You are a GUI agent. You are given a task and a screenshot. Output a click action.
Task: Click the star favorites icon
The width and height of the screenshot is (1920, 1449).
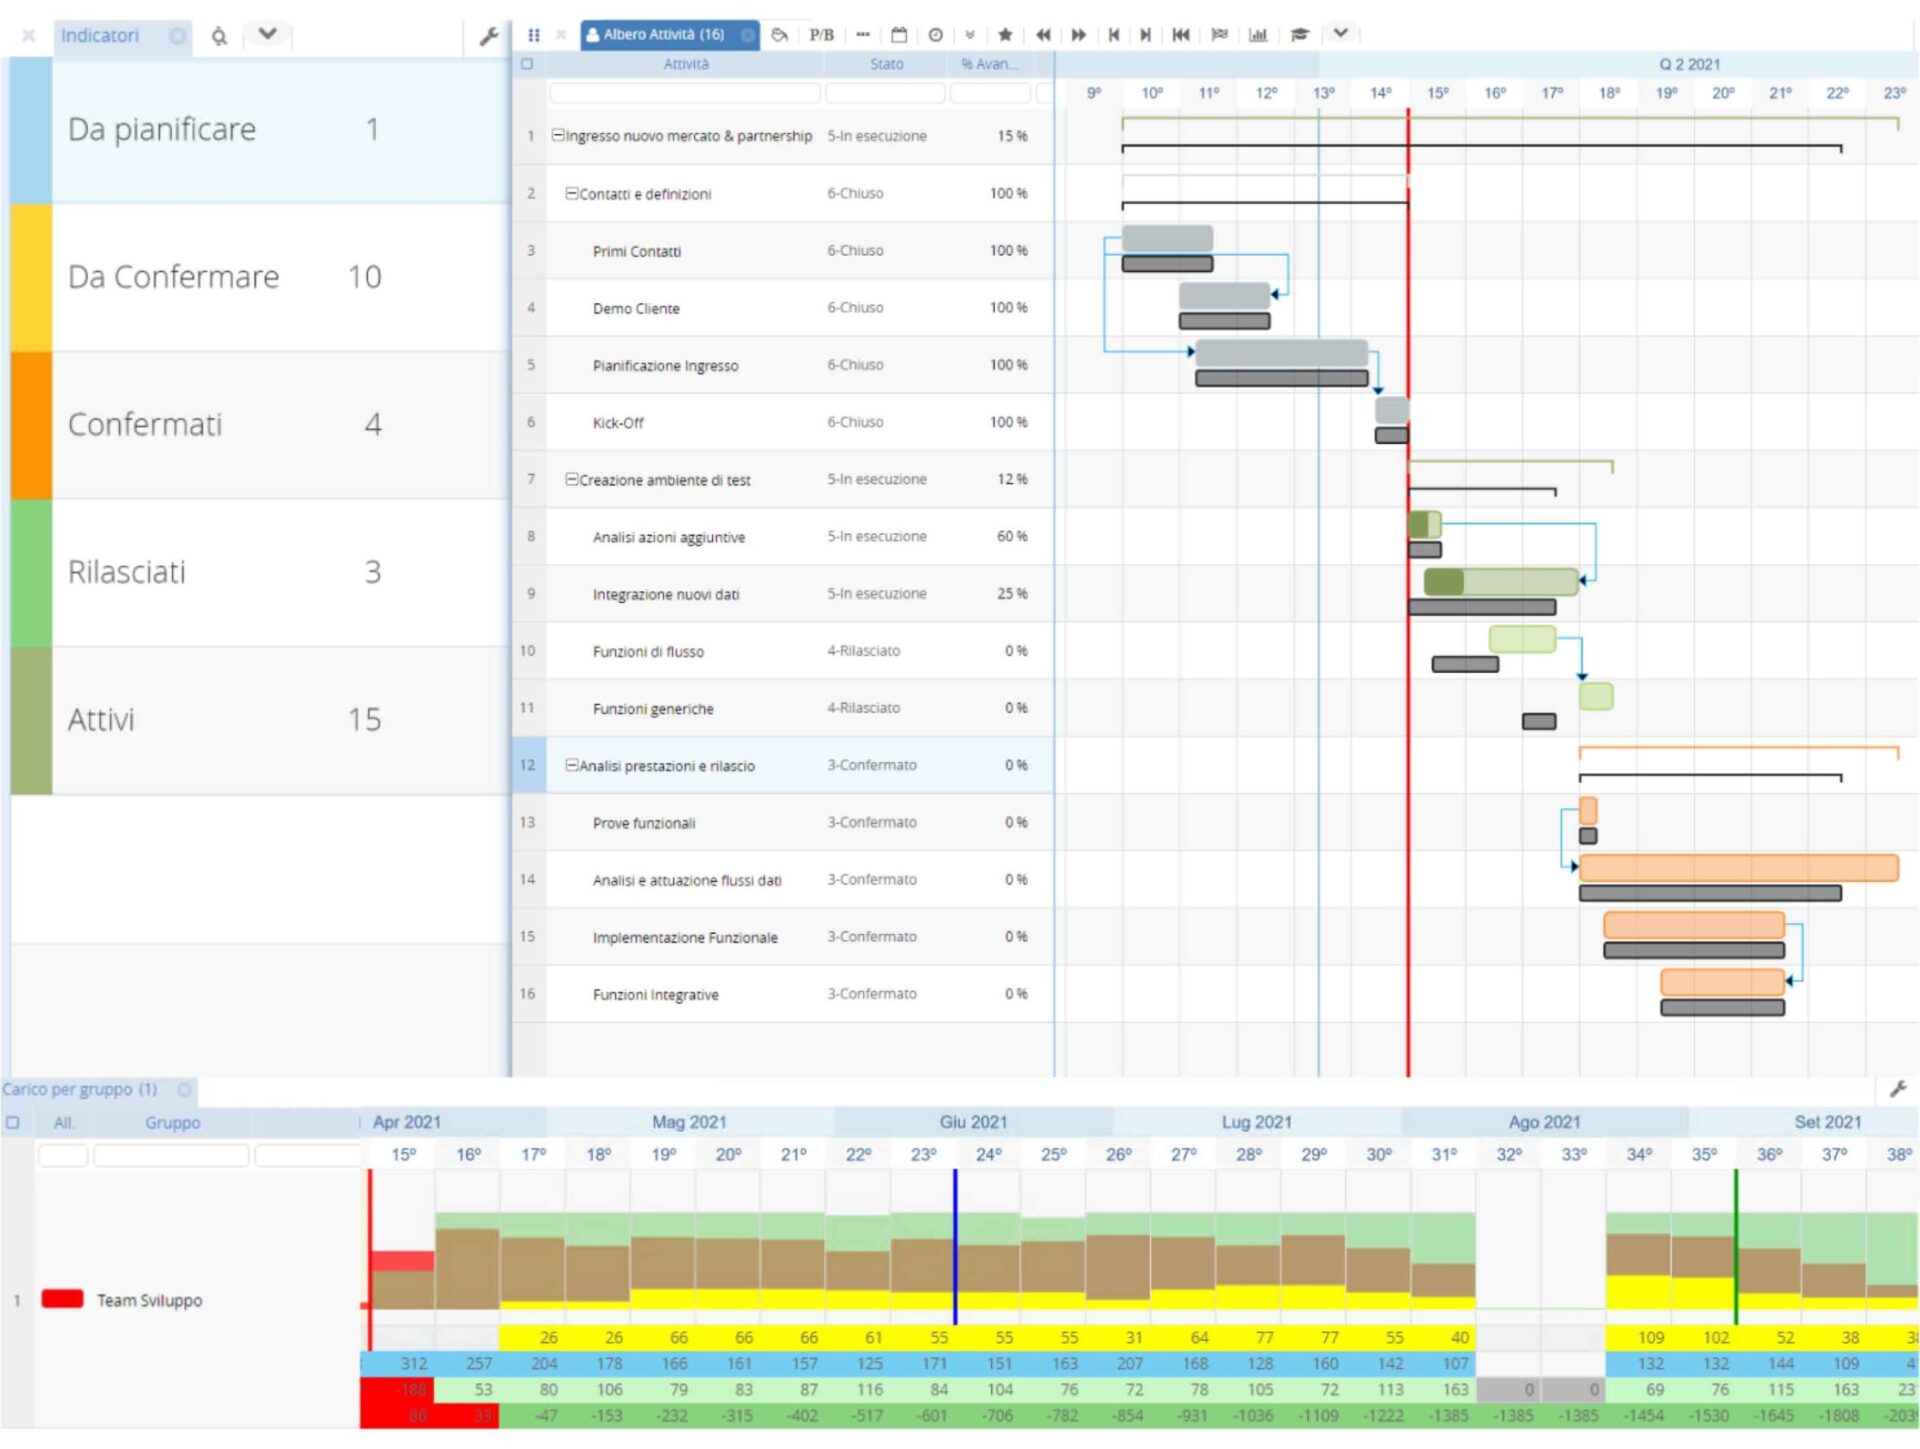(1005, 35)
